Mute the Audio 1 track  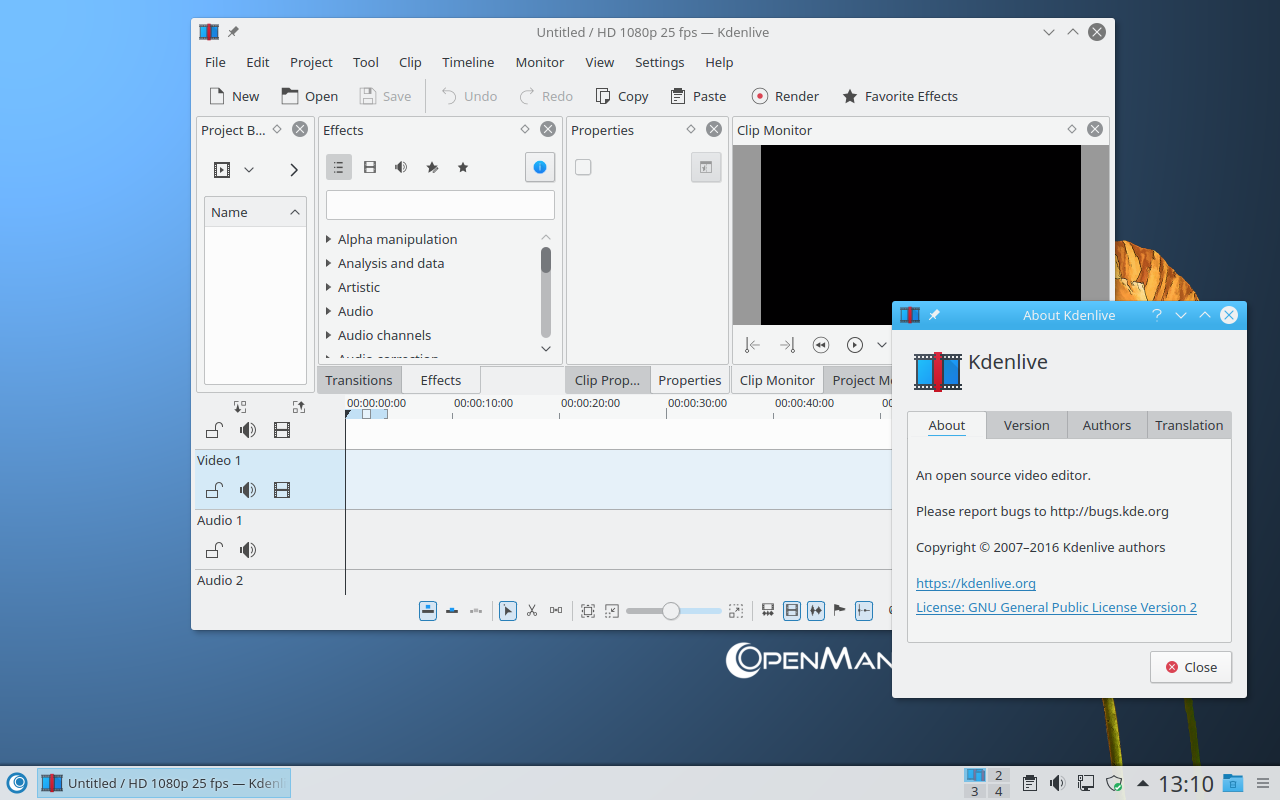coord(248,550)
